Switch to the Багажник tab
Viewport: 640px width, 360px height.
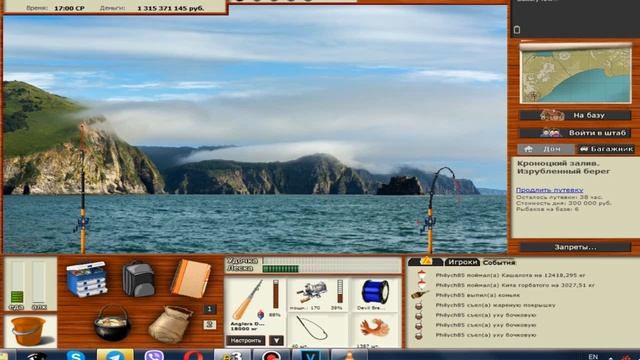[x=605, y=149]
